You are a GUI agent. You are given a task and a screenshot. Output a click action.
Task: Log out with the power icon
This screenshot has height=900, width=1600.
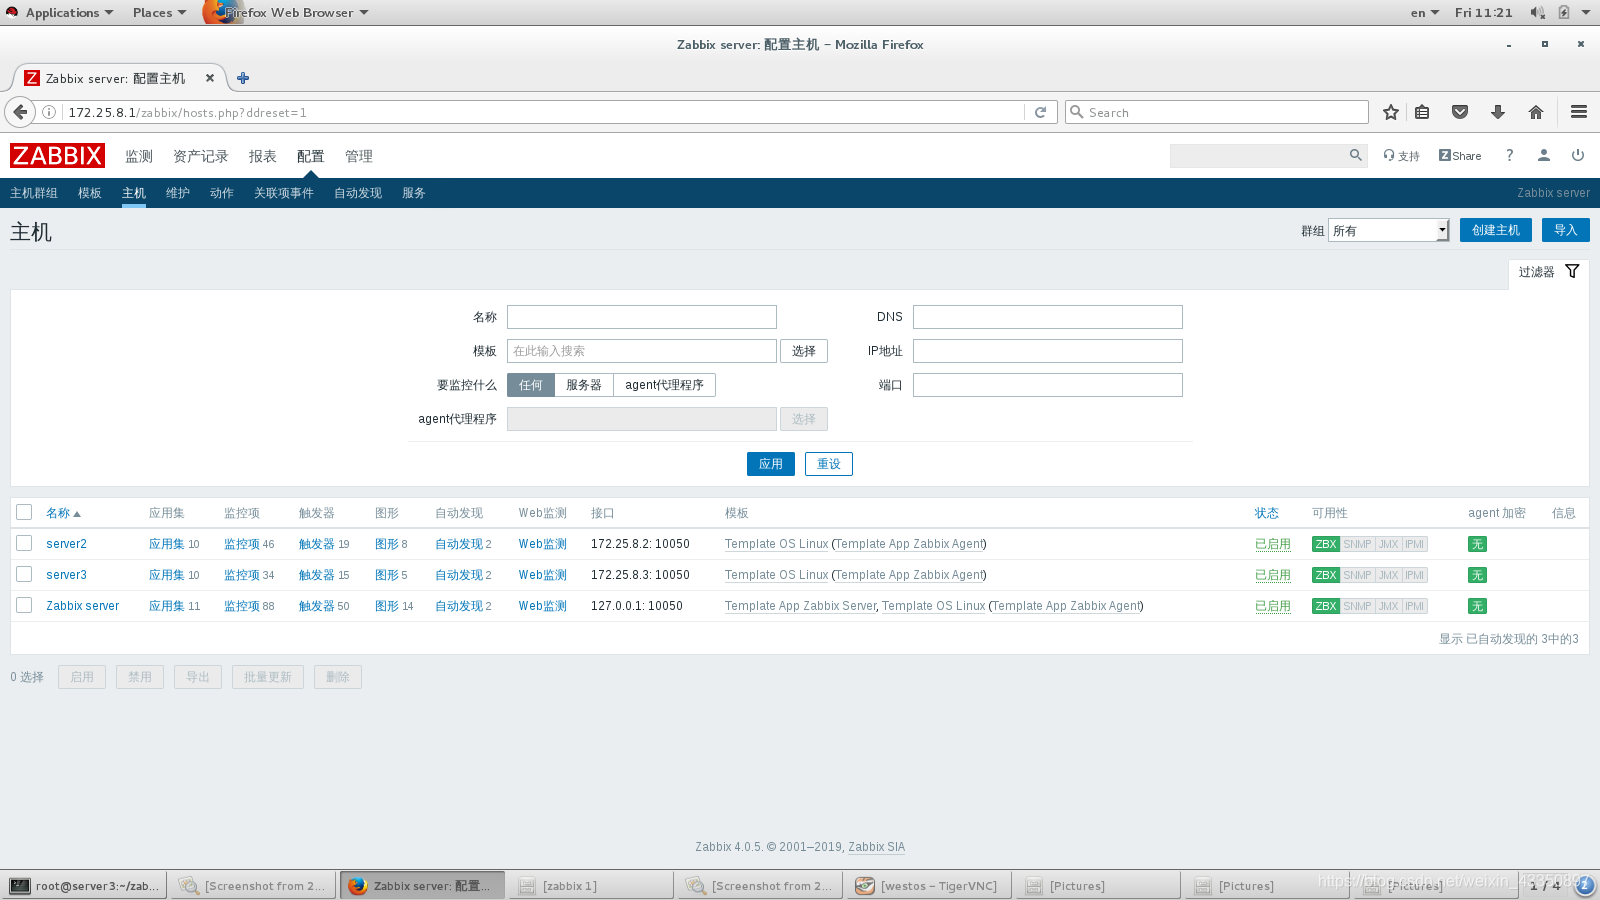click(1578, 155)
